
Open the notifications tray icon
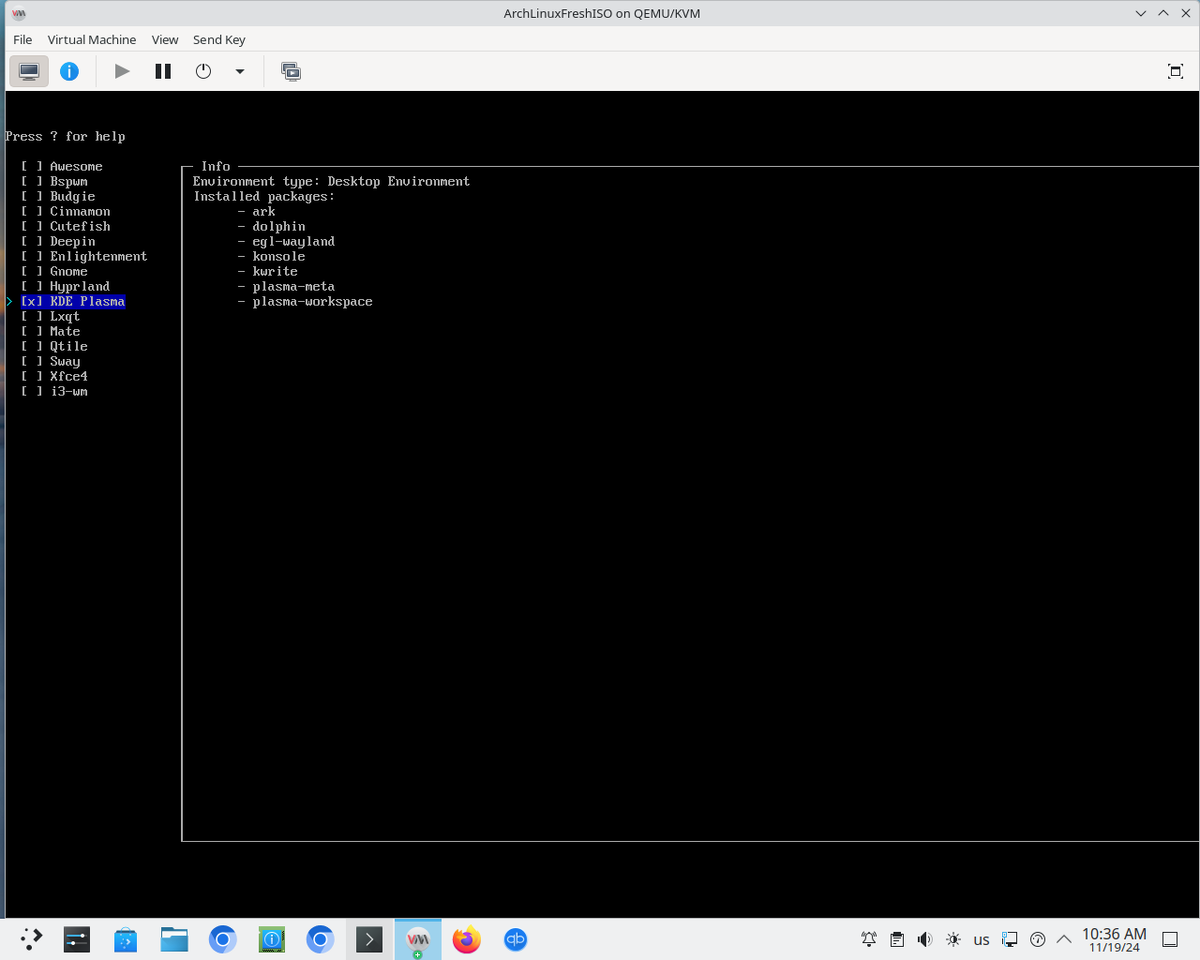click(869, 939)
